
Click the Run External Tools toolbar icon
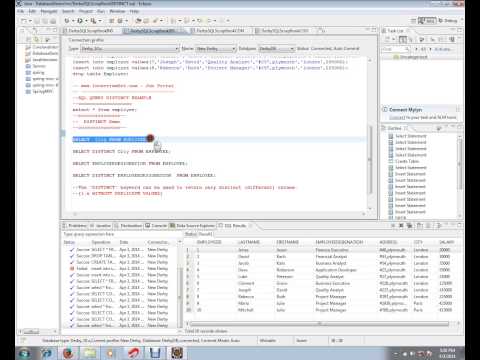click(93, 21)
